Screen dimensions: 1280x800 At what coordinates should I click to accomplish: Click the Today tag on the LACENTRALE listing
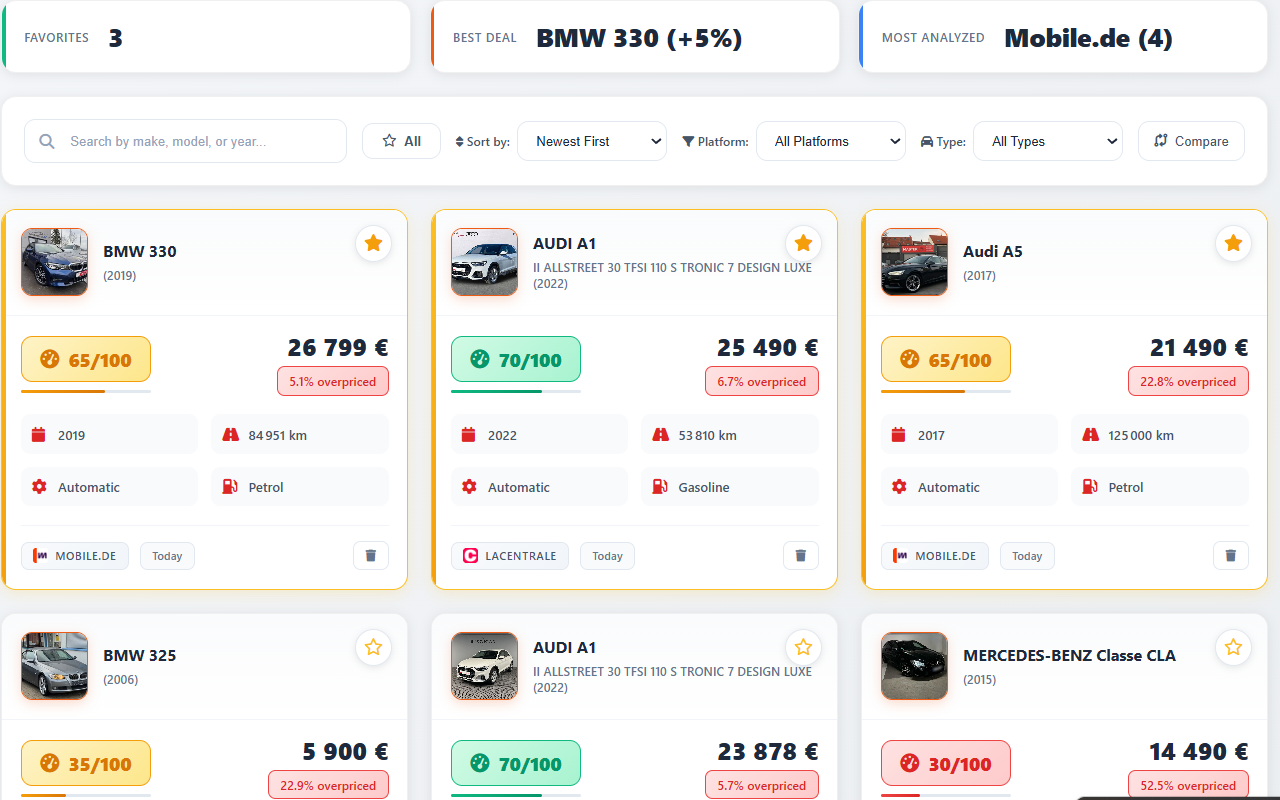pyautogui.click(x=607, y=556)
